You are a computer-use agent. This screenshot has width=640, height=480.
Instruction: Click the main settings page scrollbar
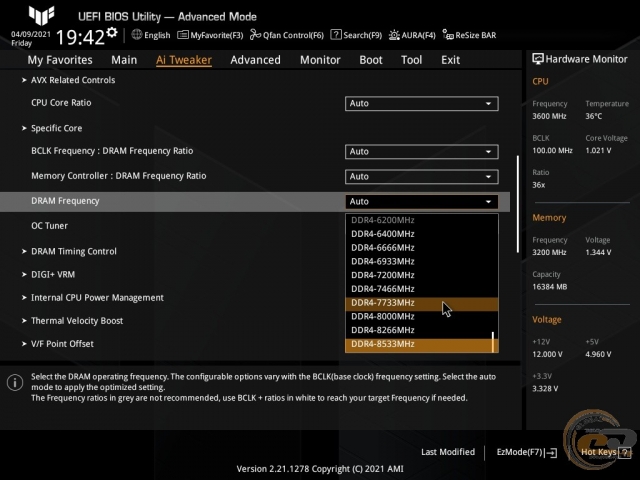pos(518,204)
